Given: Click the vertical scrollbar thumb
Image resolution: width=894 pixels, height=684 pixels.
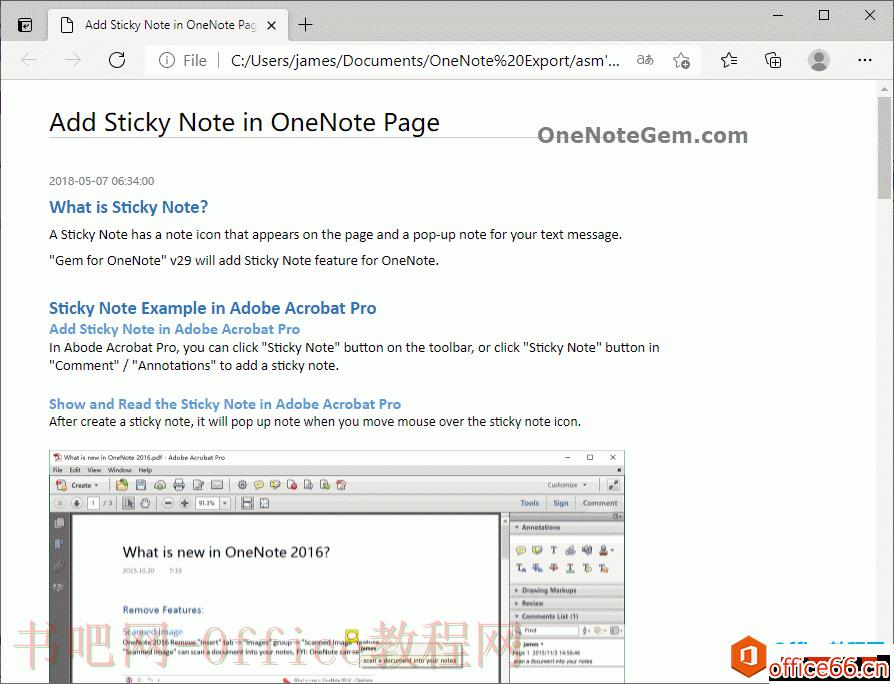Looking at the screenshot, I should coord(885,148).
